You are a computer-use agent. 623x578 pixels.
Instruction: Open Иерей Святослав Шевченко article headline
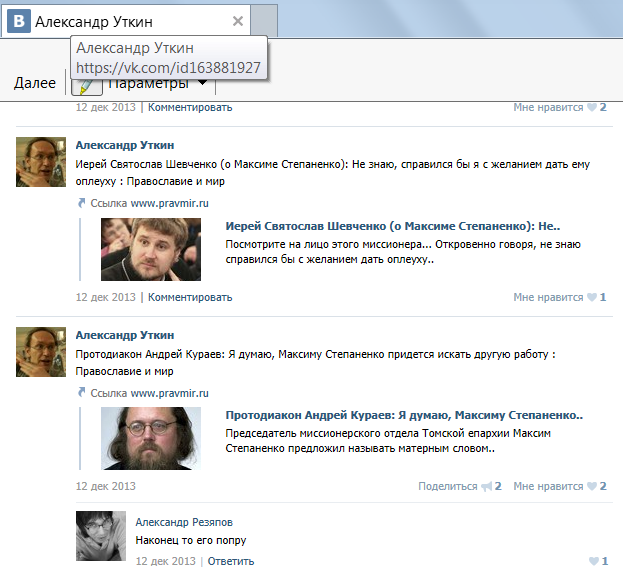click(x=393, y=226)
